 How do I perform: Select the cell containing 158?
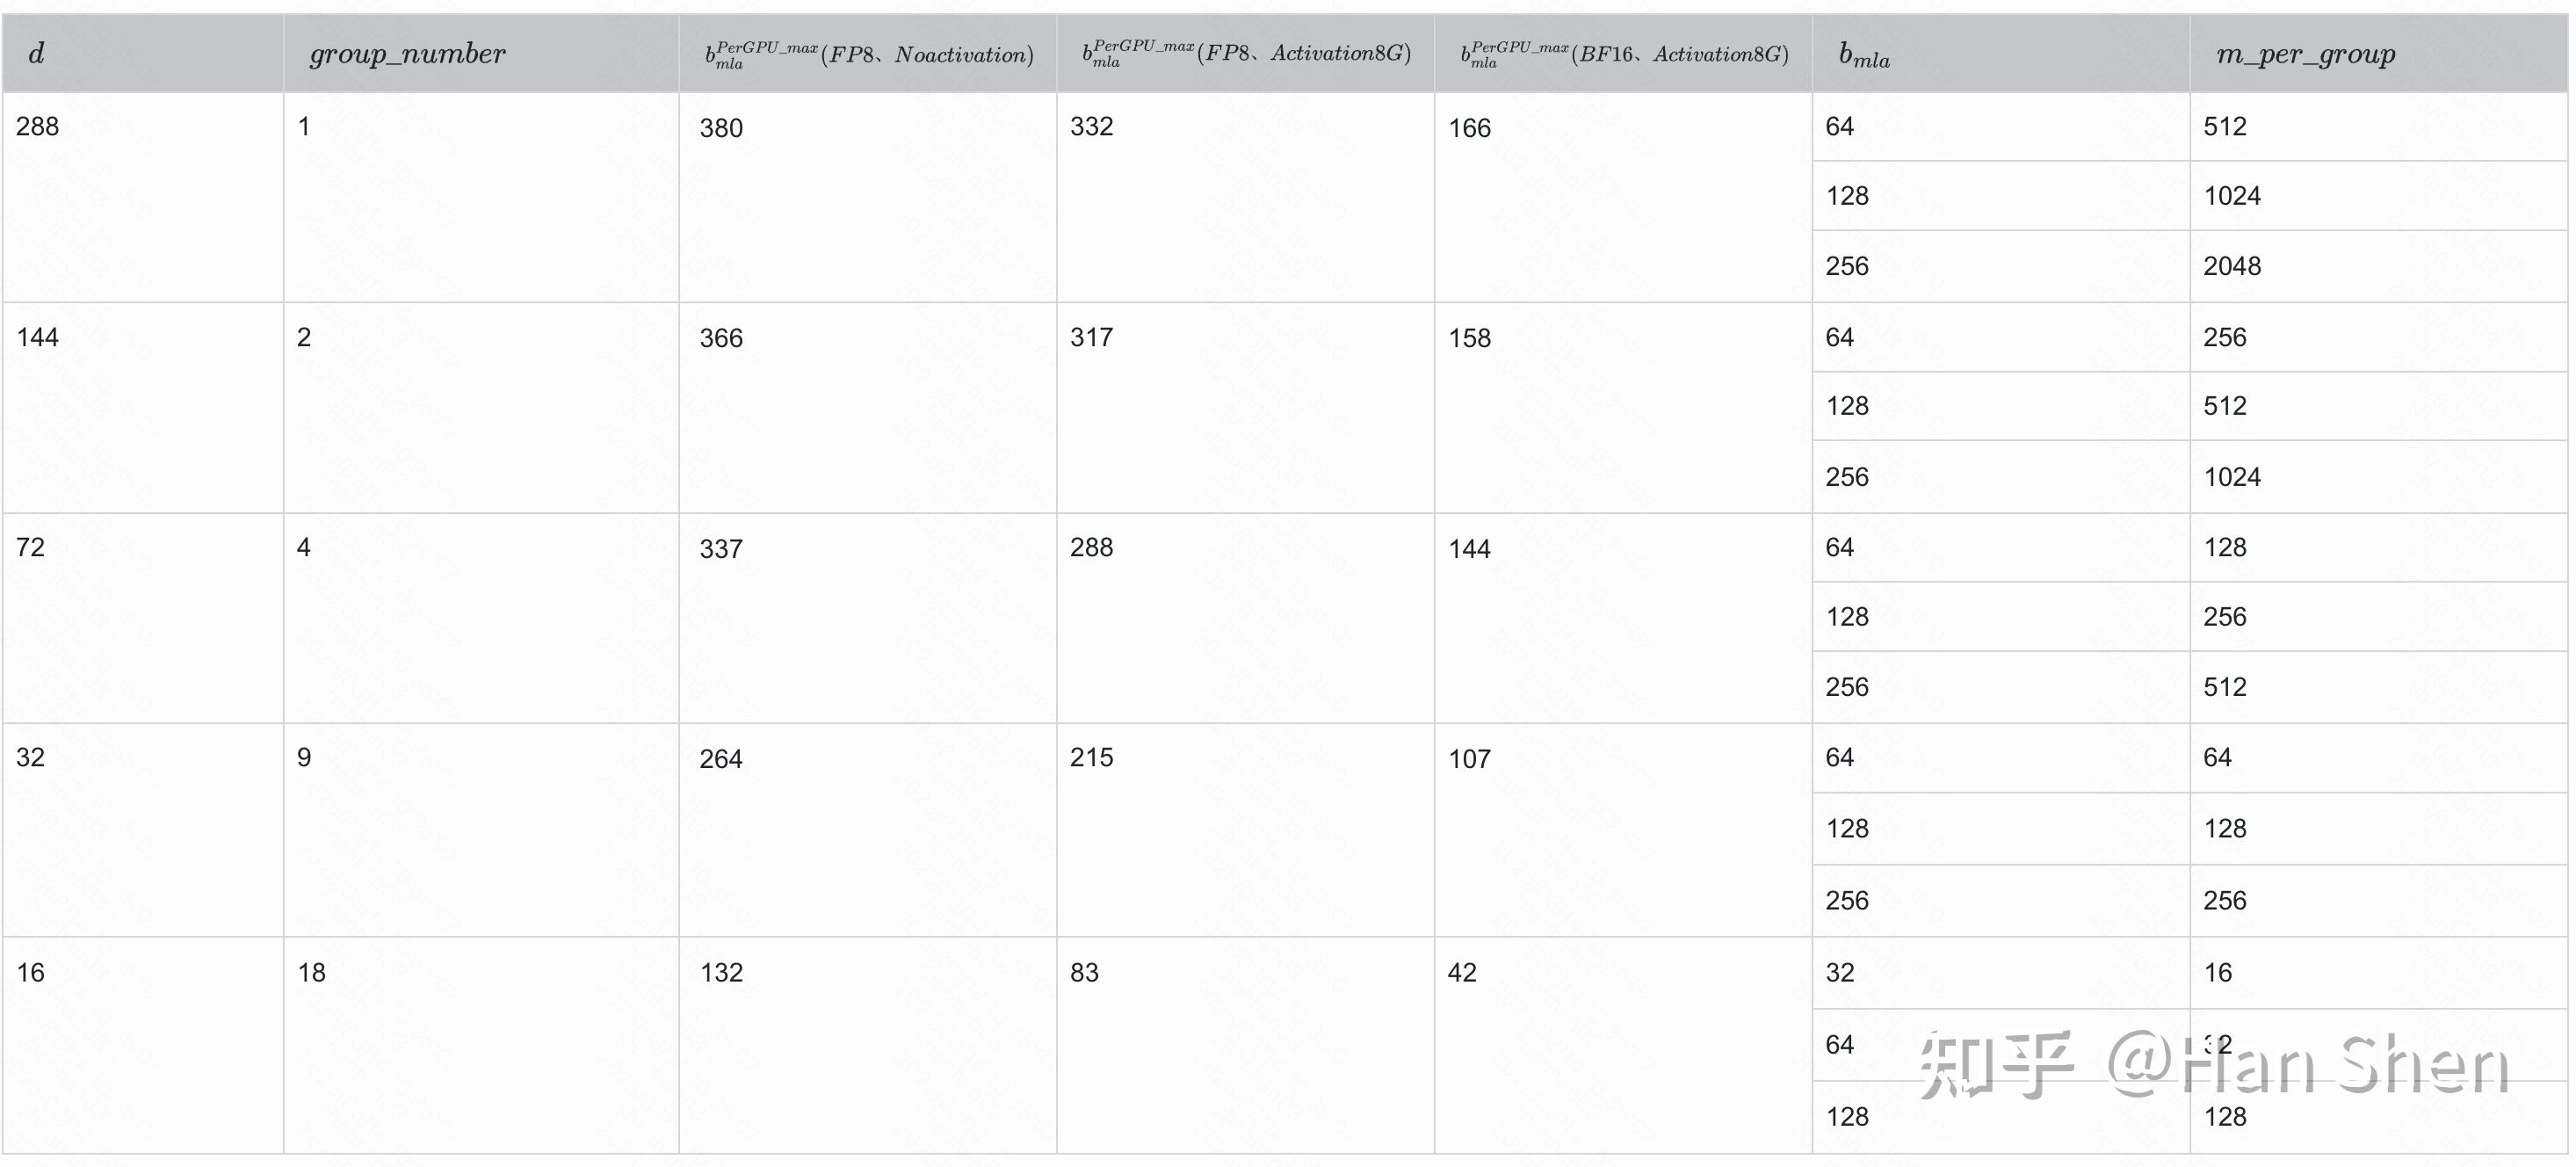(x=1469, y=338)
